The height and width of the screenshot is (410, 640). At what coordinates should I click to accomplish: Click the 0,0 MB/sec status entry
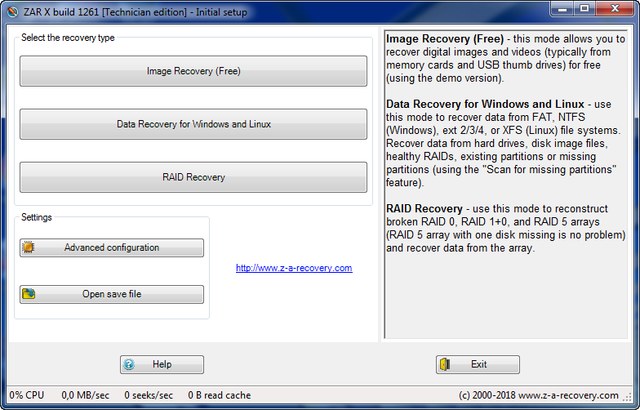(85, 395)
